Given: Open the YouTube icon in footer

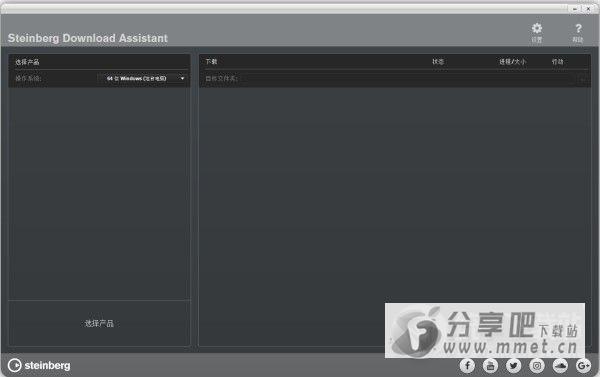Looking at the screenshot, I should 491,366.
